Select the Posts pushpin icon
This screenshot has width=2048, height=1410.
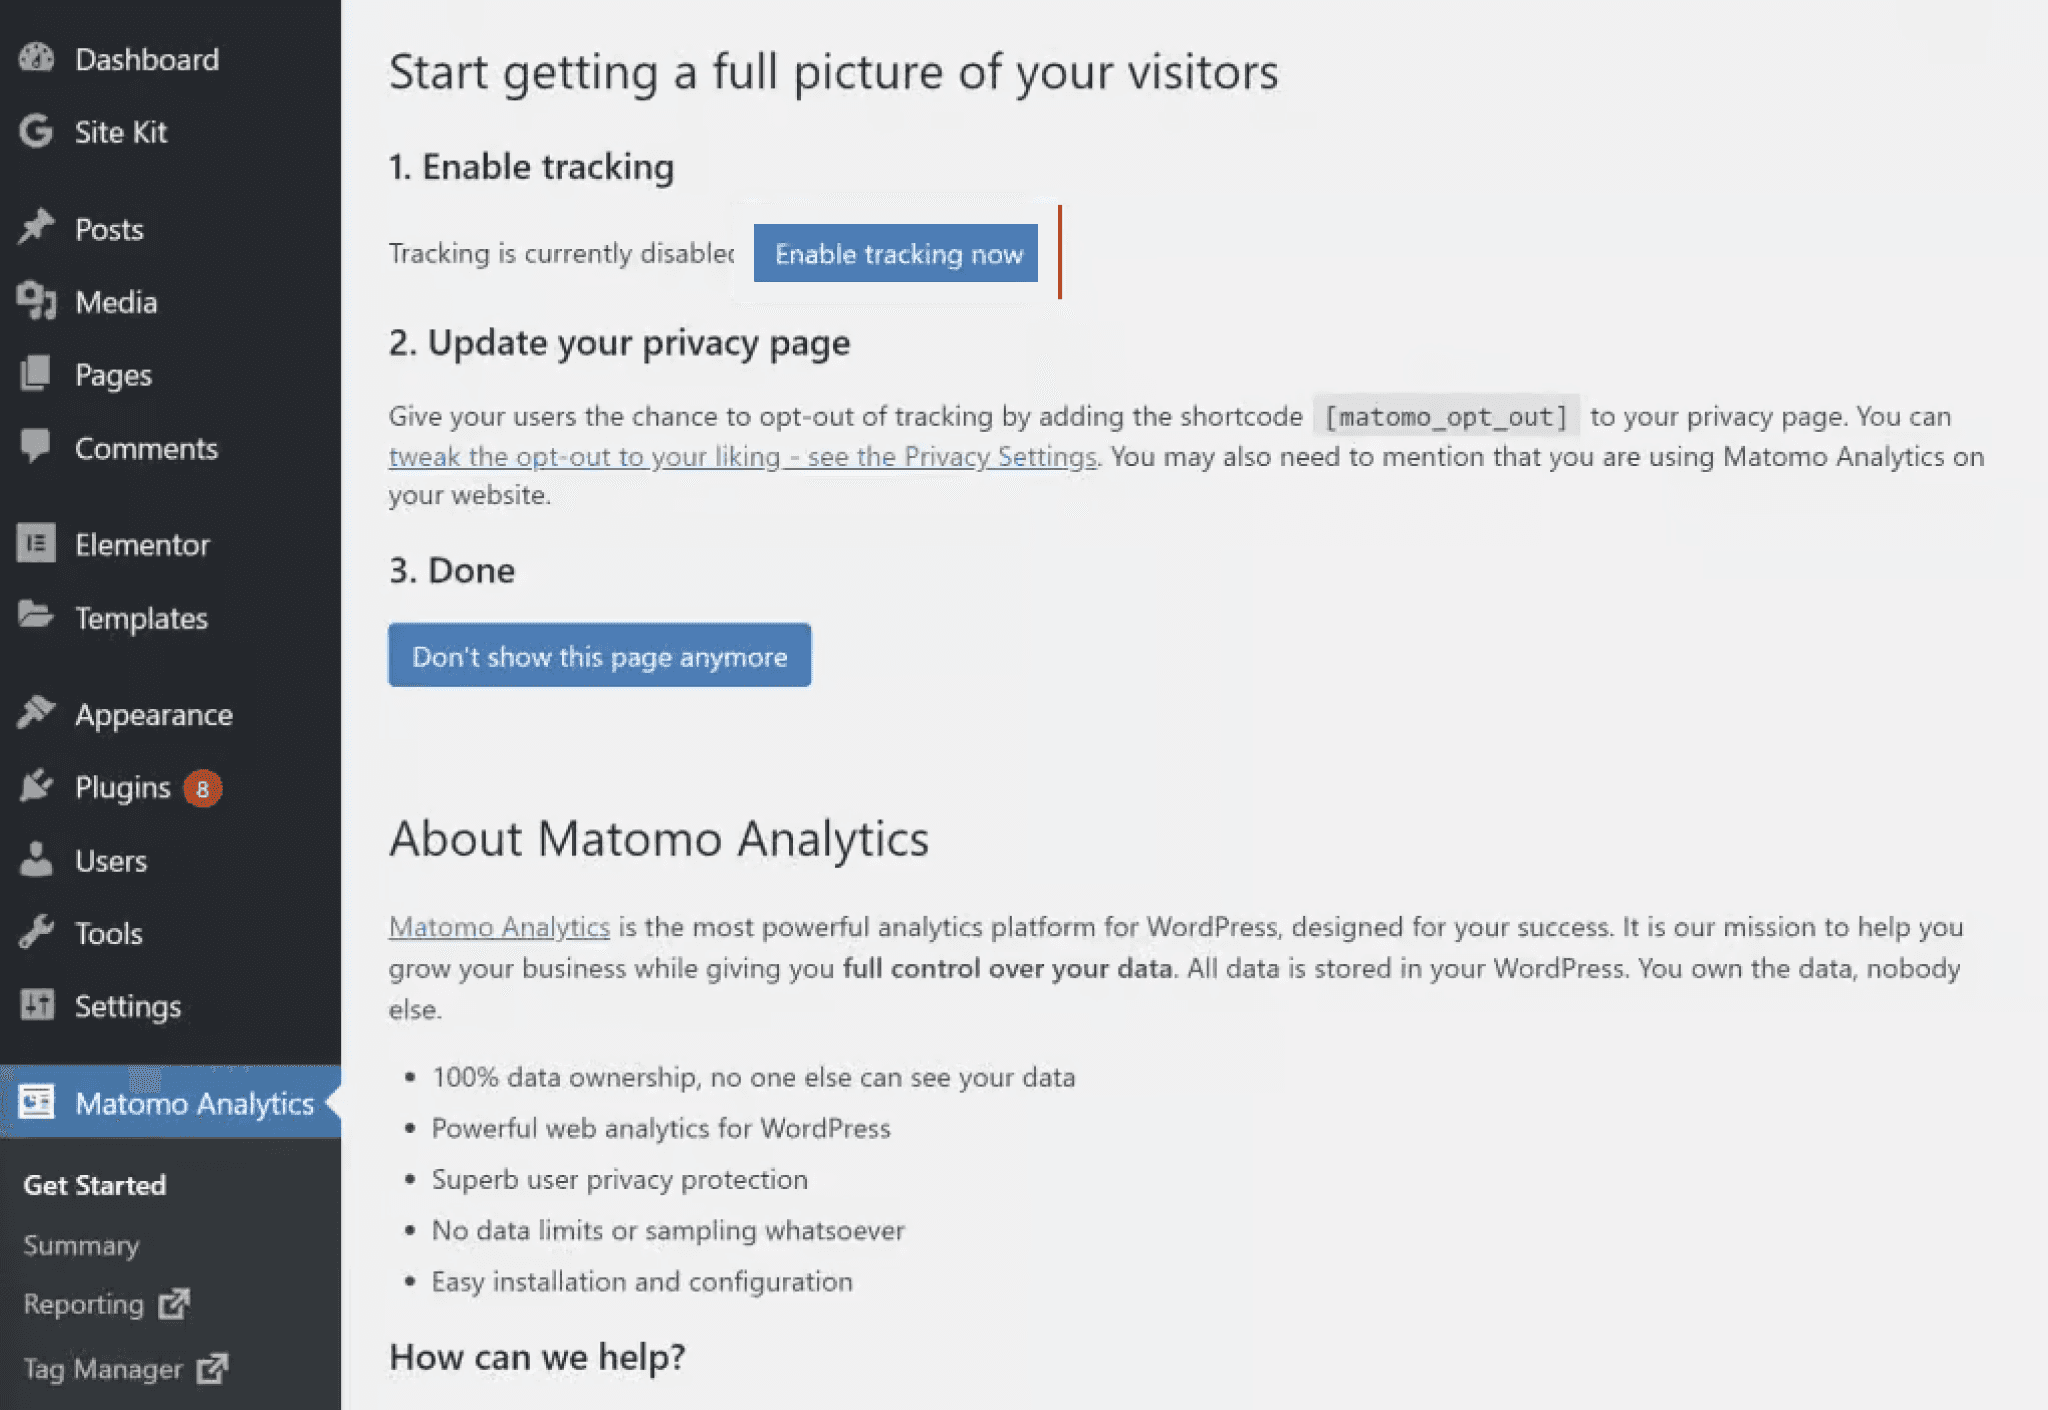[36, 228]
